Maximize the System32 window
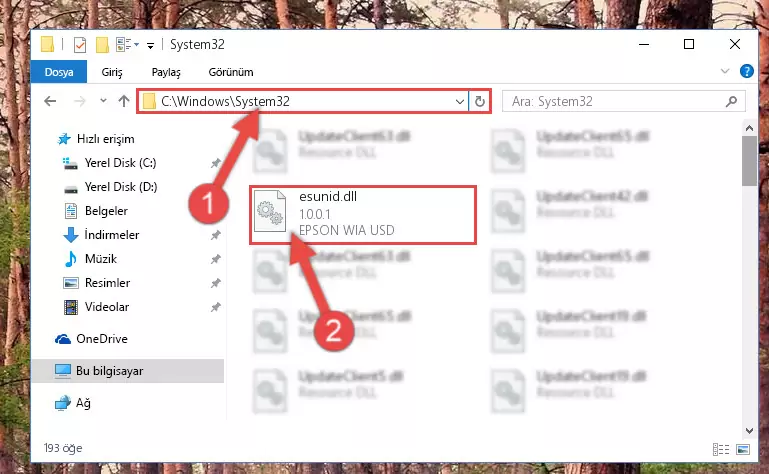The image size is (769, 474). click(x=689, y=45)
